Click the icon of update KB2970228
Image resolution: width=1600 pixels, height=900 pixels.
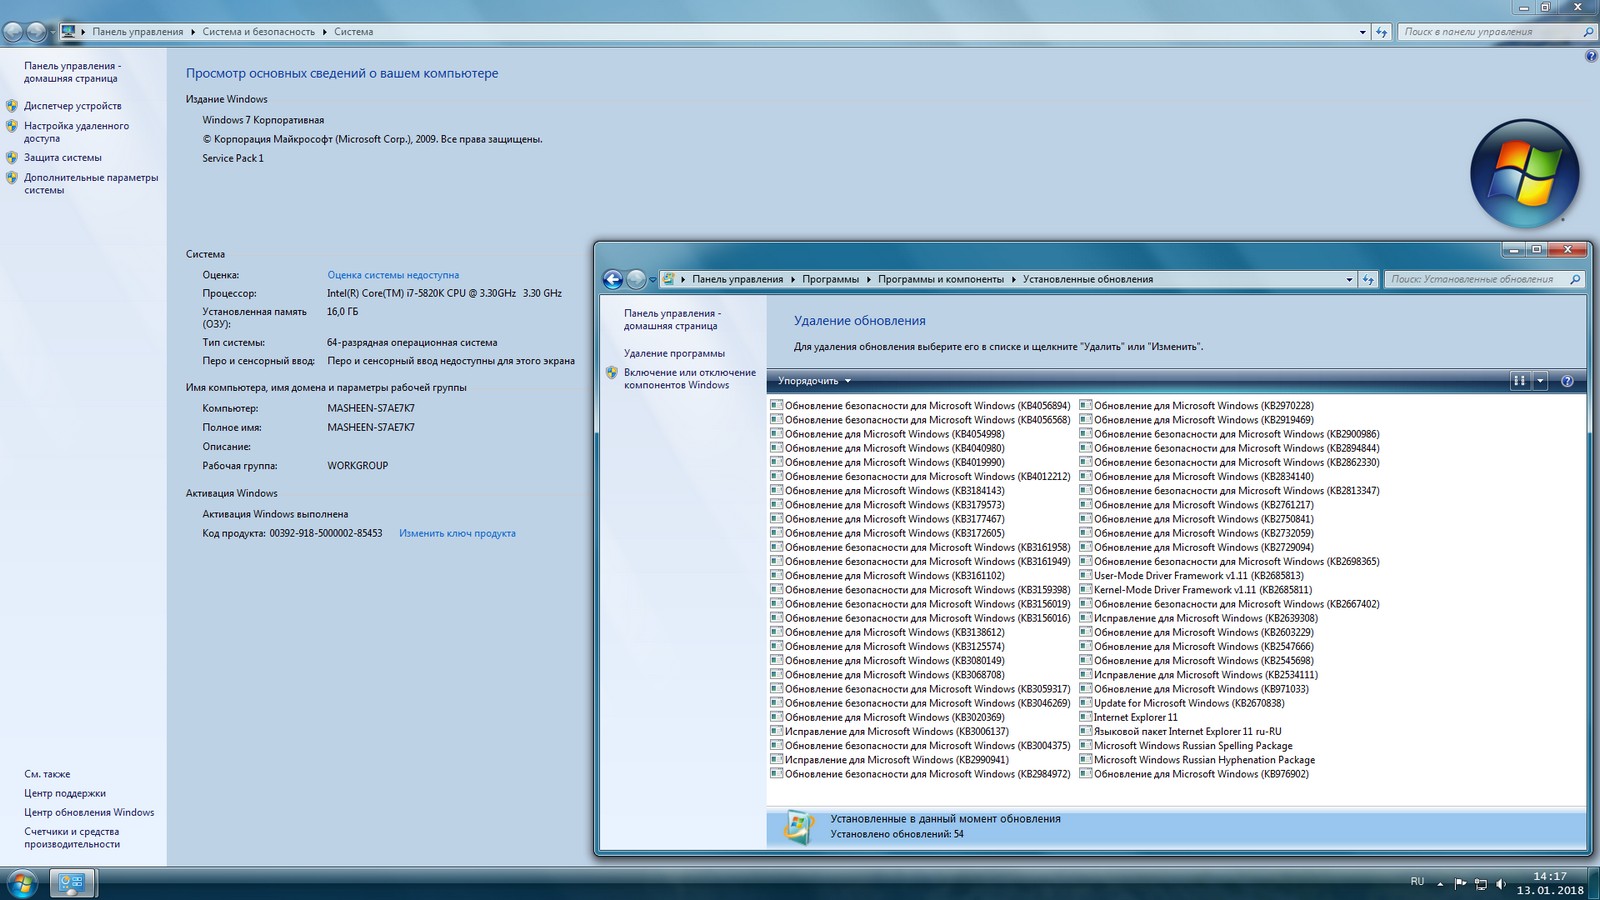1085,406
